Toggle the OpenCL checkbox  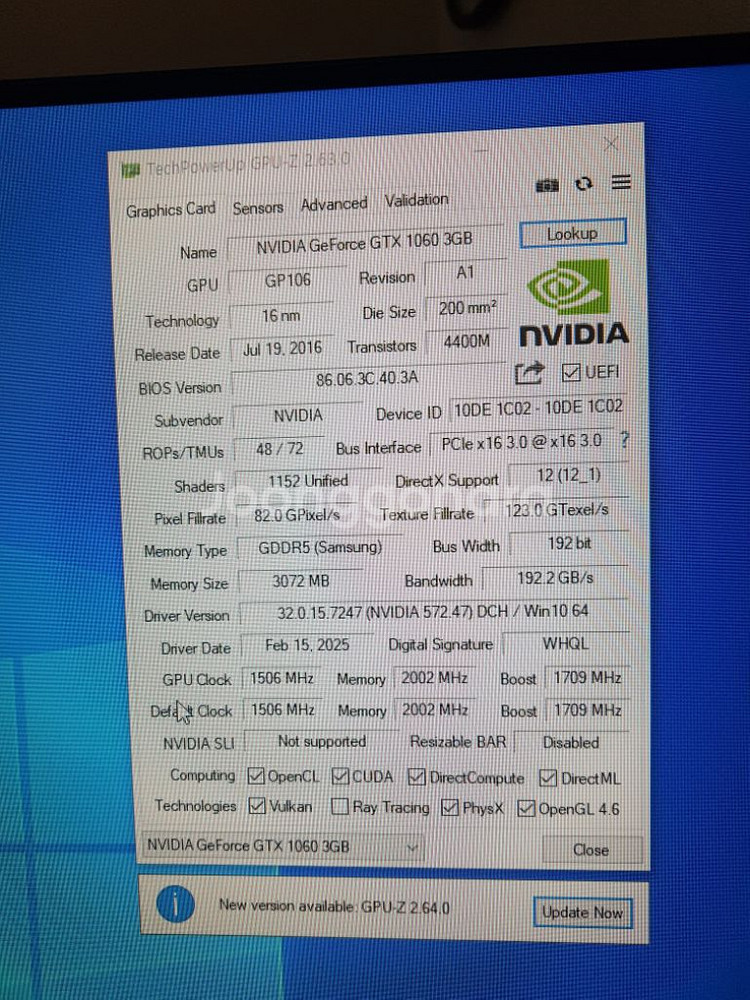coord(256,776)
